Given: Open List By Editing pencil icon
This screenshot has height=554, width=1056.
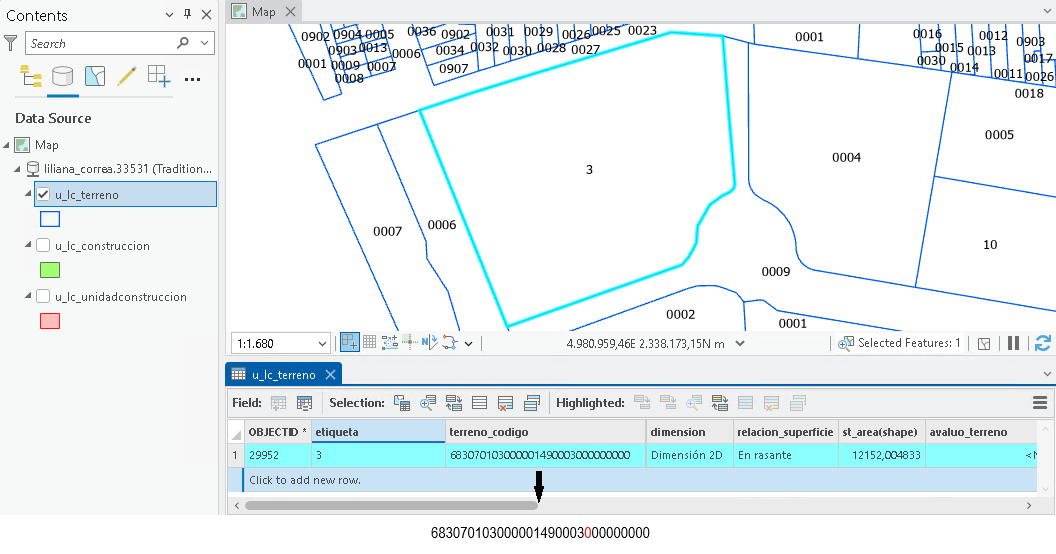Looking at the screenshot, I should tap(127, 76).
